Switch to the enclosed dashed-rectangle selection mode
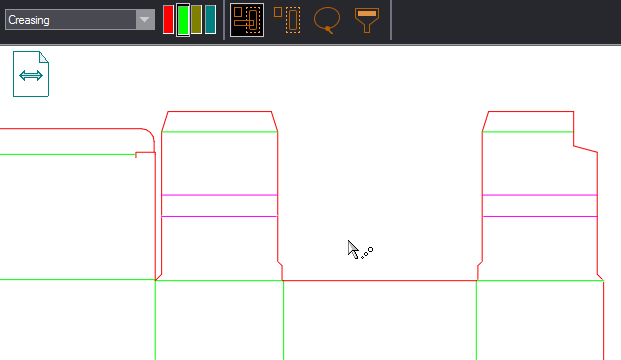Viewport: 621px width, 360px height. pyautogui.click(x=287, y=20)
